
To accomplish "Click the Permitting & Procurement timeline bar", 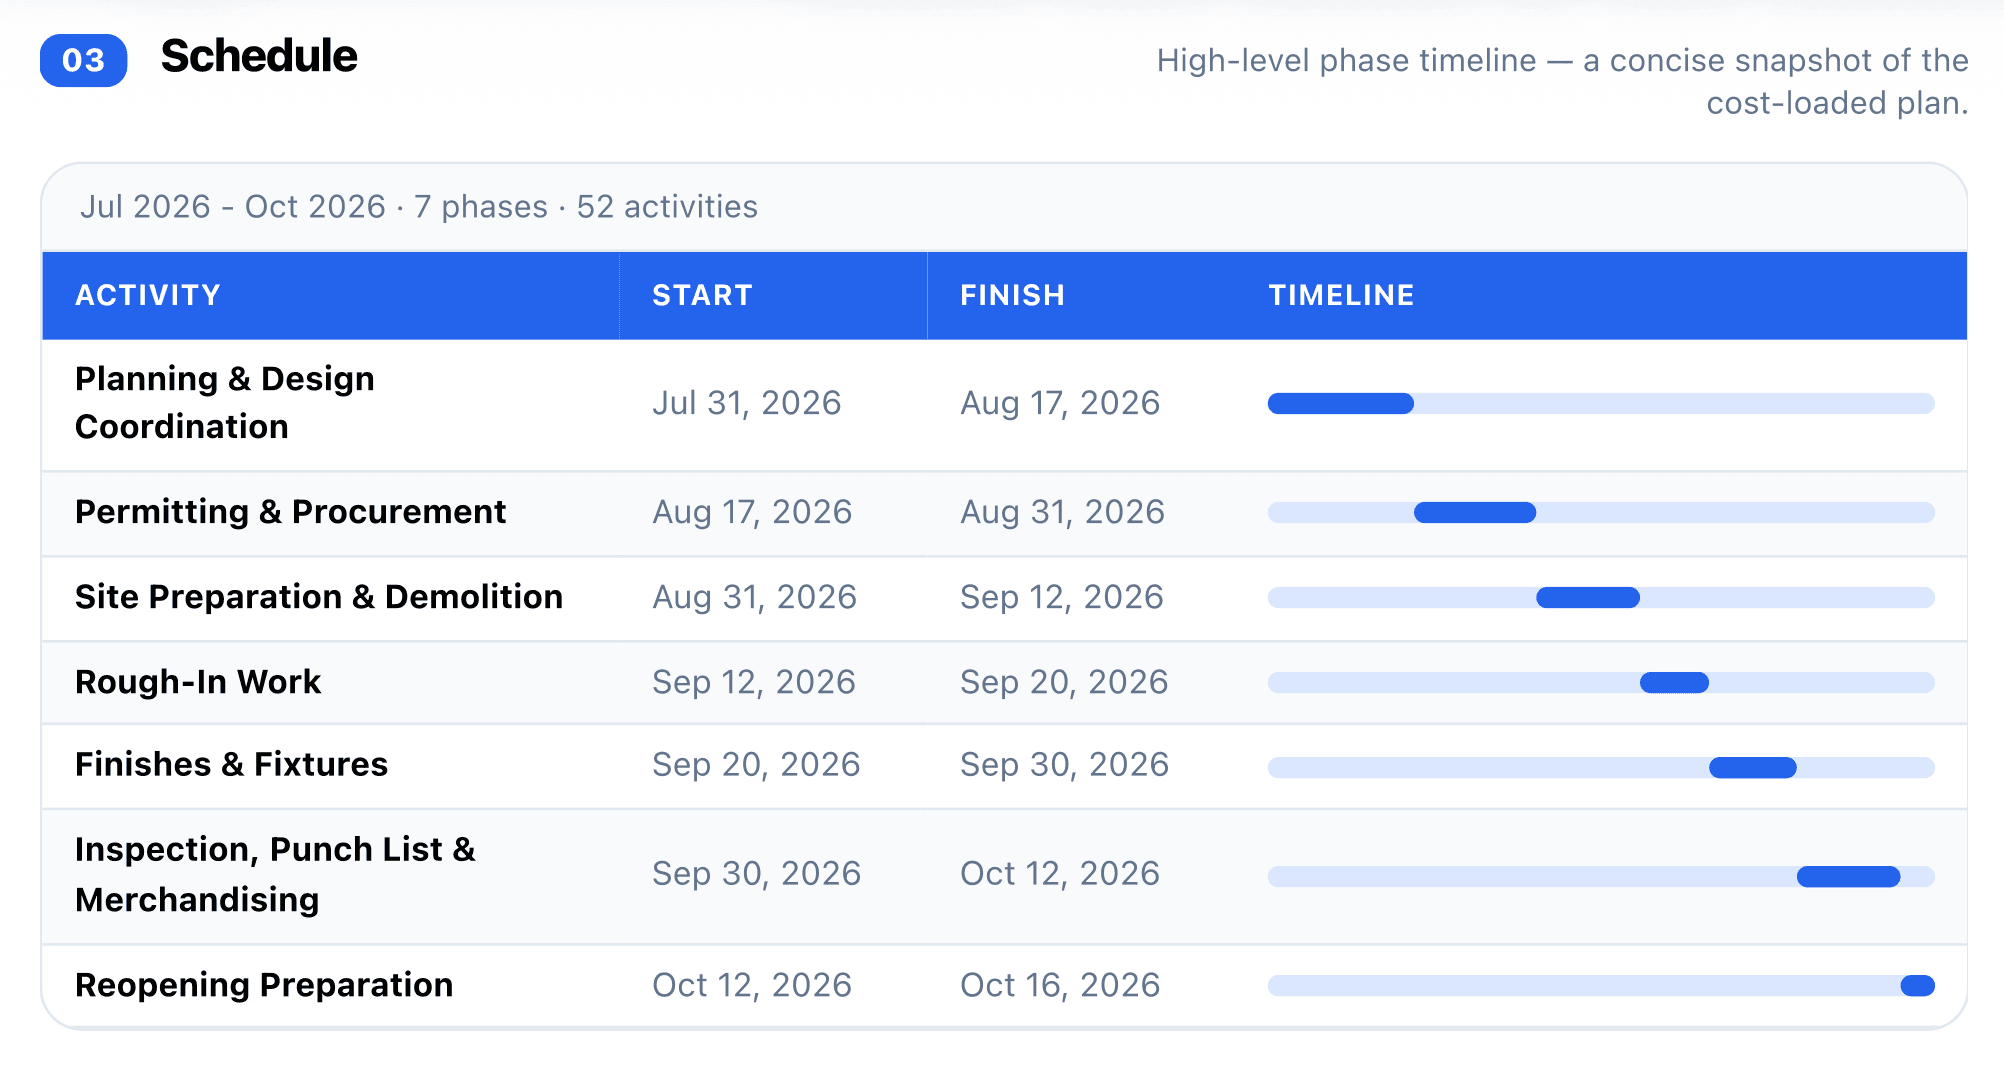I will (x=1475, y=513).
